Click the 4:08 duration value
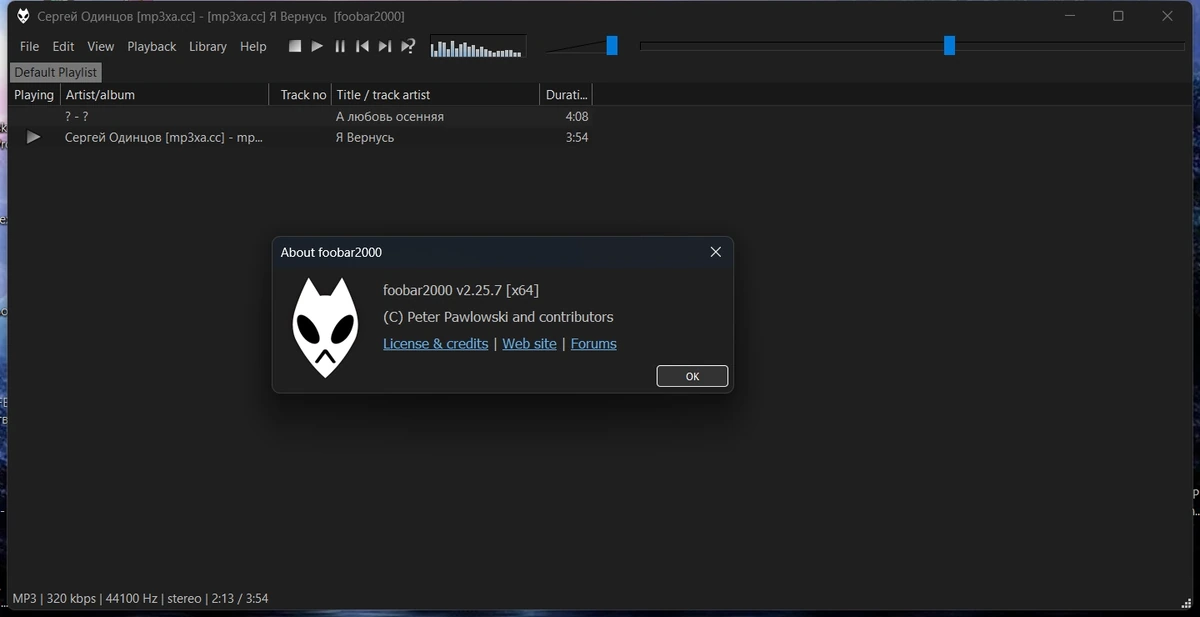 click(x=577, y=117)
